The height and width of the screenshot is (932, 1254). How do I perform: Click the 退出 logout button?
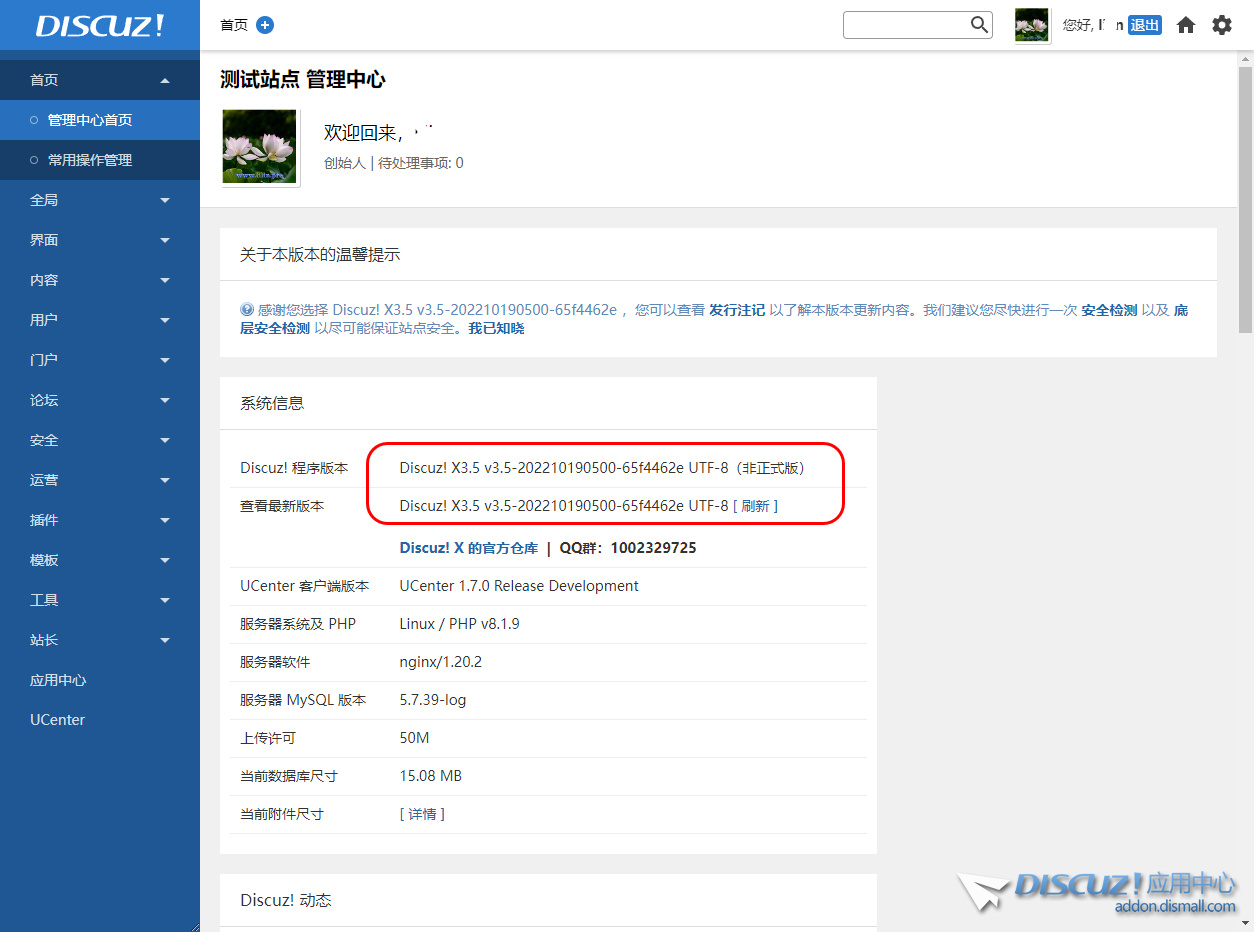click(x=1145, y=25)
